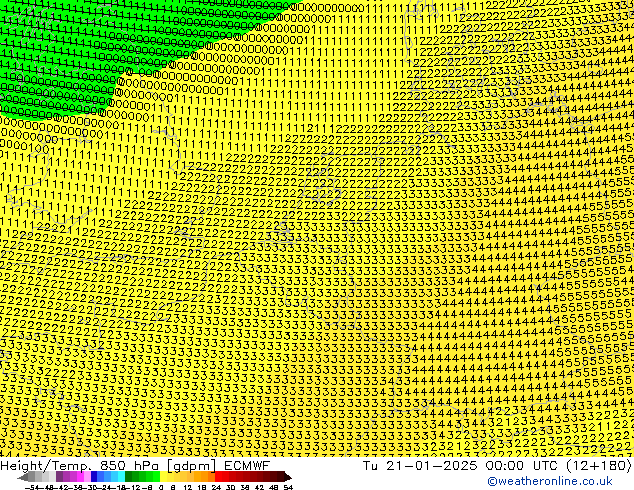
Task: Click the 'Tu 21-01-2025 00:00 UTC (12+180)' timestamp
Action: (497, 465)
